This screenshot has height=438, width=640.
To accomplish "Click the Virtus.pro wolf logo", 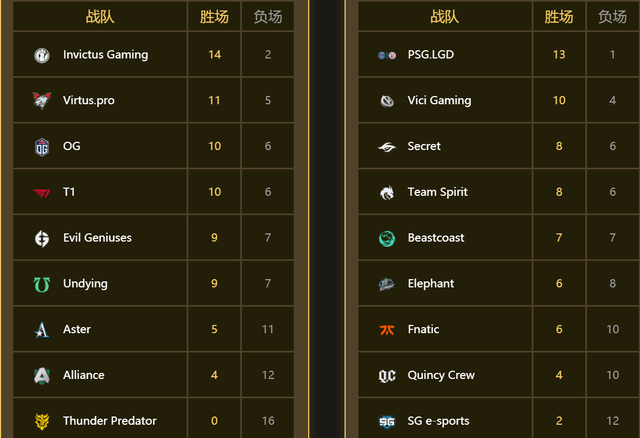I will [x=42, y=100].
